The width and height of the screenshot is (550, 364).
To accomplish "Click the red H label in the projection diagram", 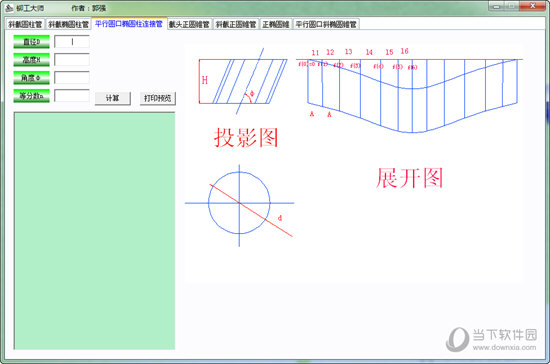I will 205,80.
